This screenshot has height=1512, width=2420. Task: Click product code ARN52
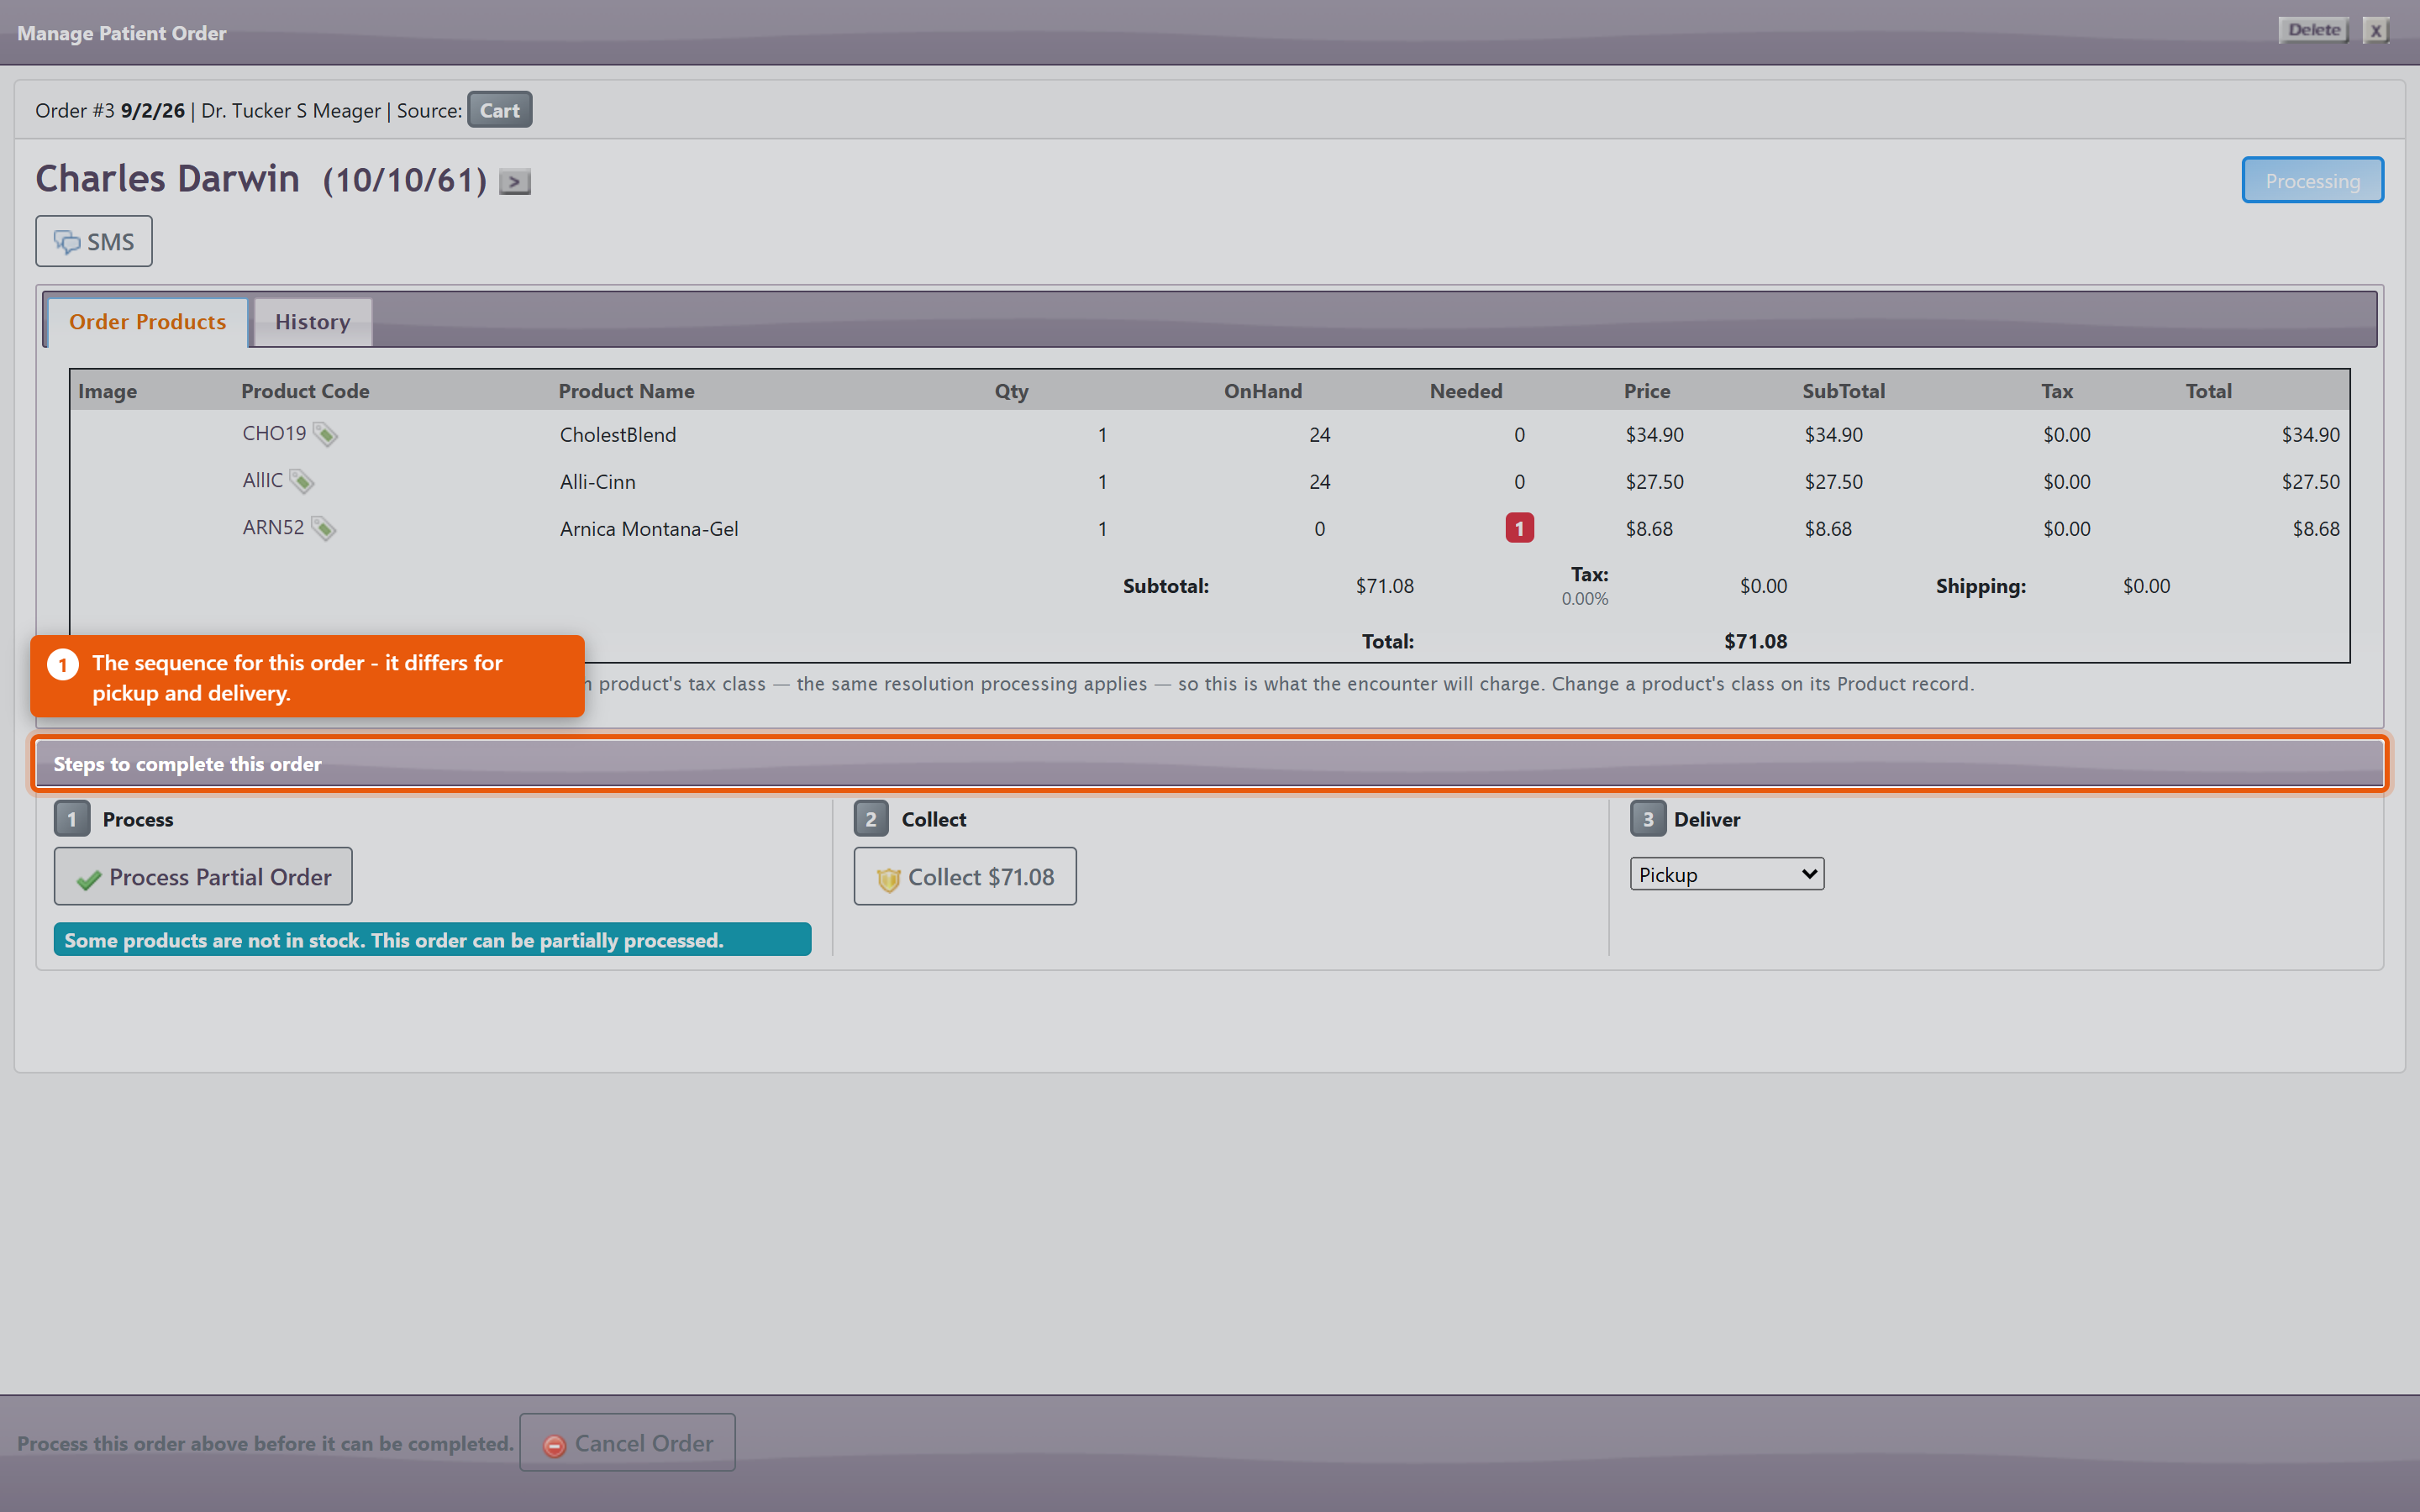[x=273, y=527]
